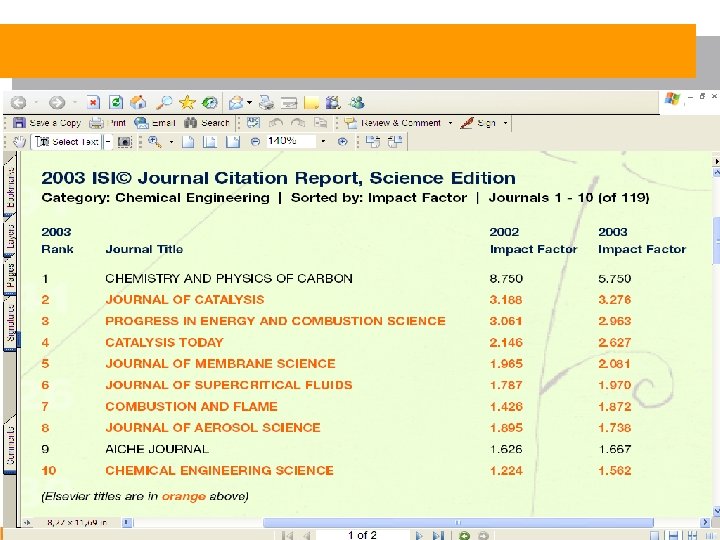The height and width of the screenshot is (540, 720).
Task: Activate the Select Text tool
Action: (x=67, y=142)
